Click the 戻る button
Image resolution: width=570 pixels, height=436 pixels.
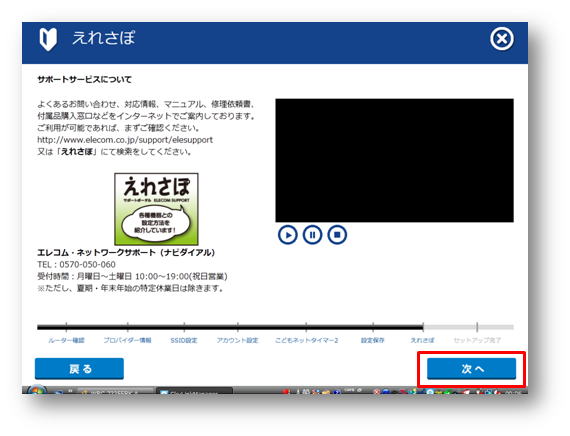coord(79,369)
